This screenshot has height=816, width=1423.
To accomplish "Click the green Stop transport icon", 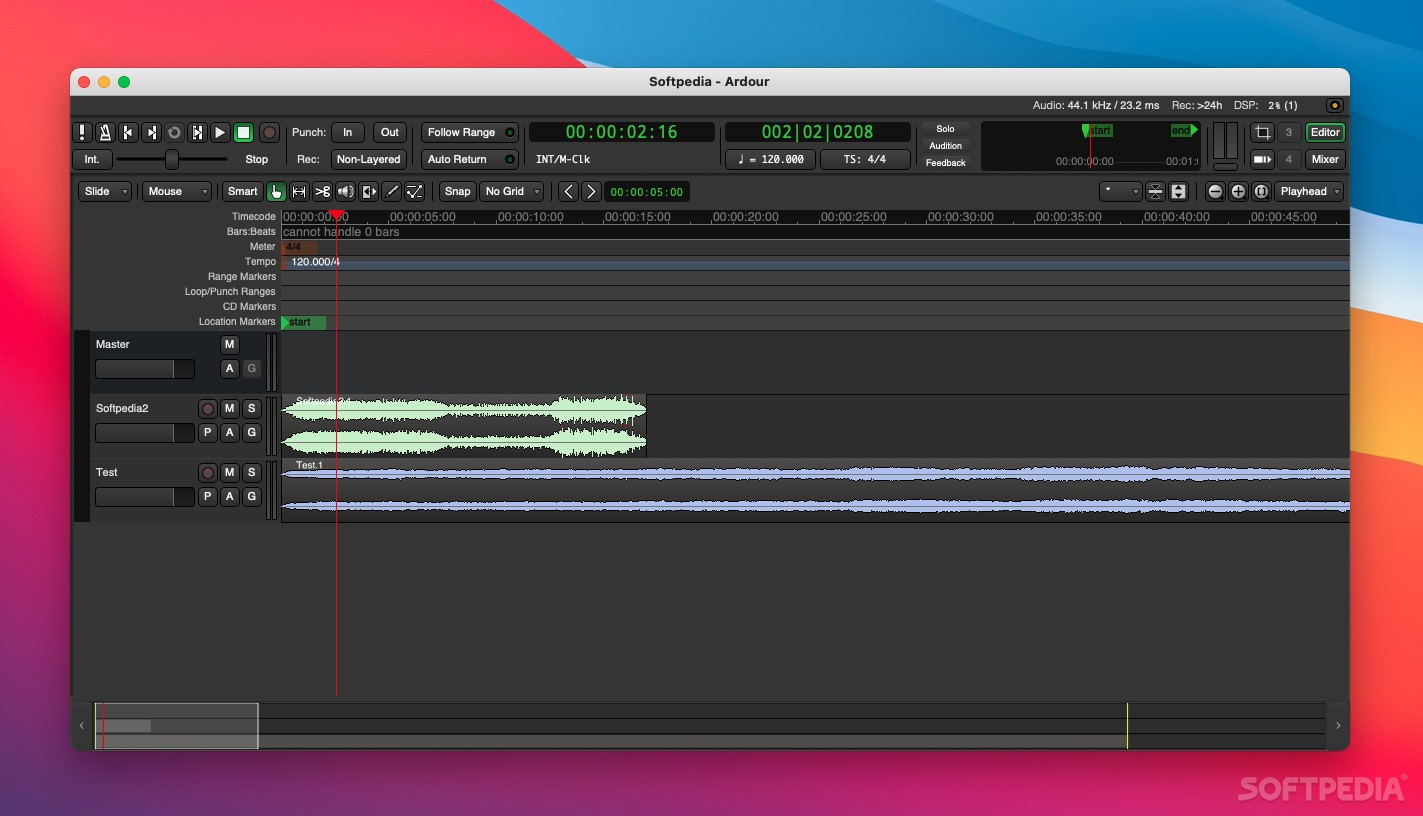I will [x=243, y=132].
